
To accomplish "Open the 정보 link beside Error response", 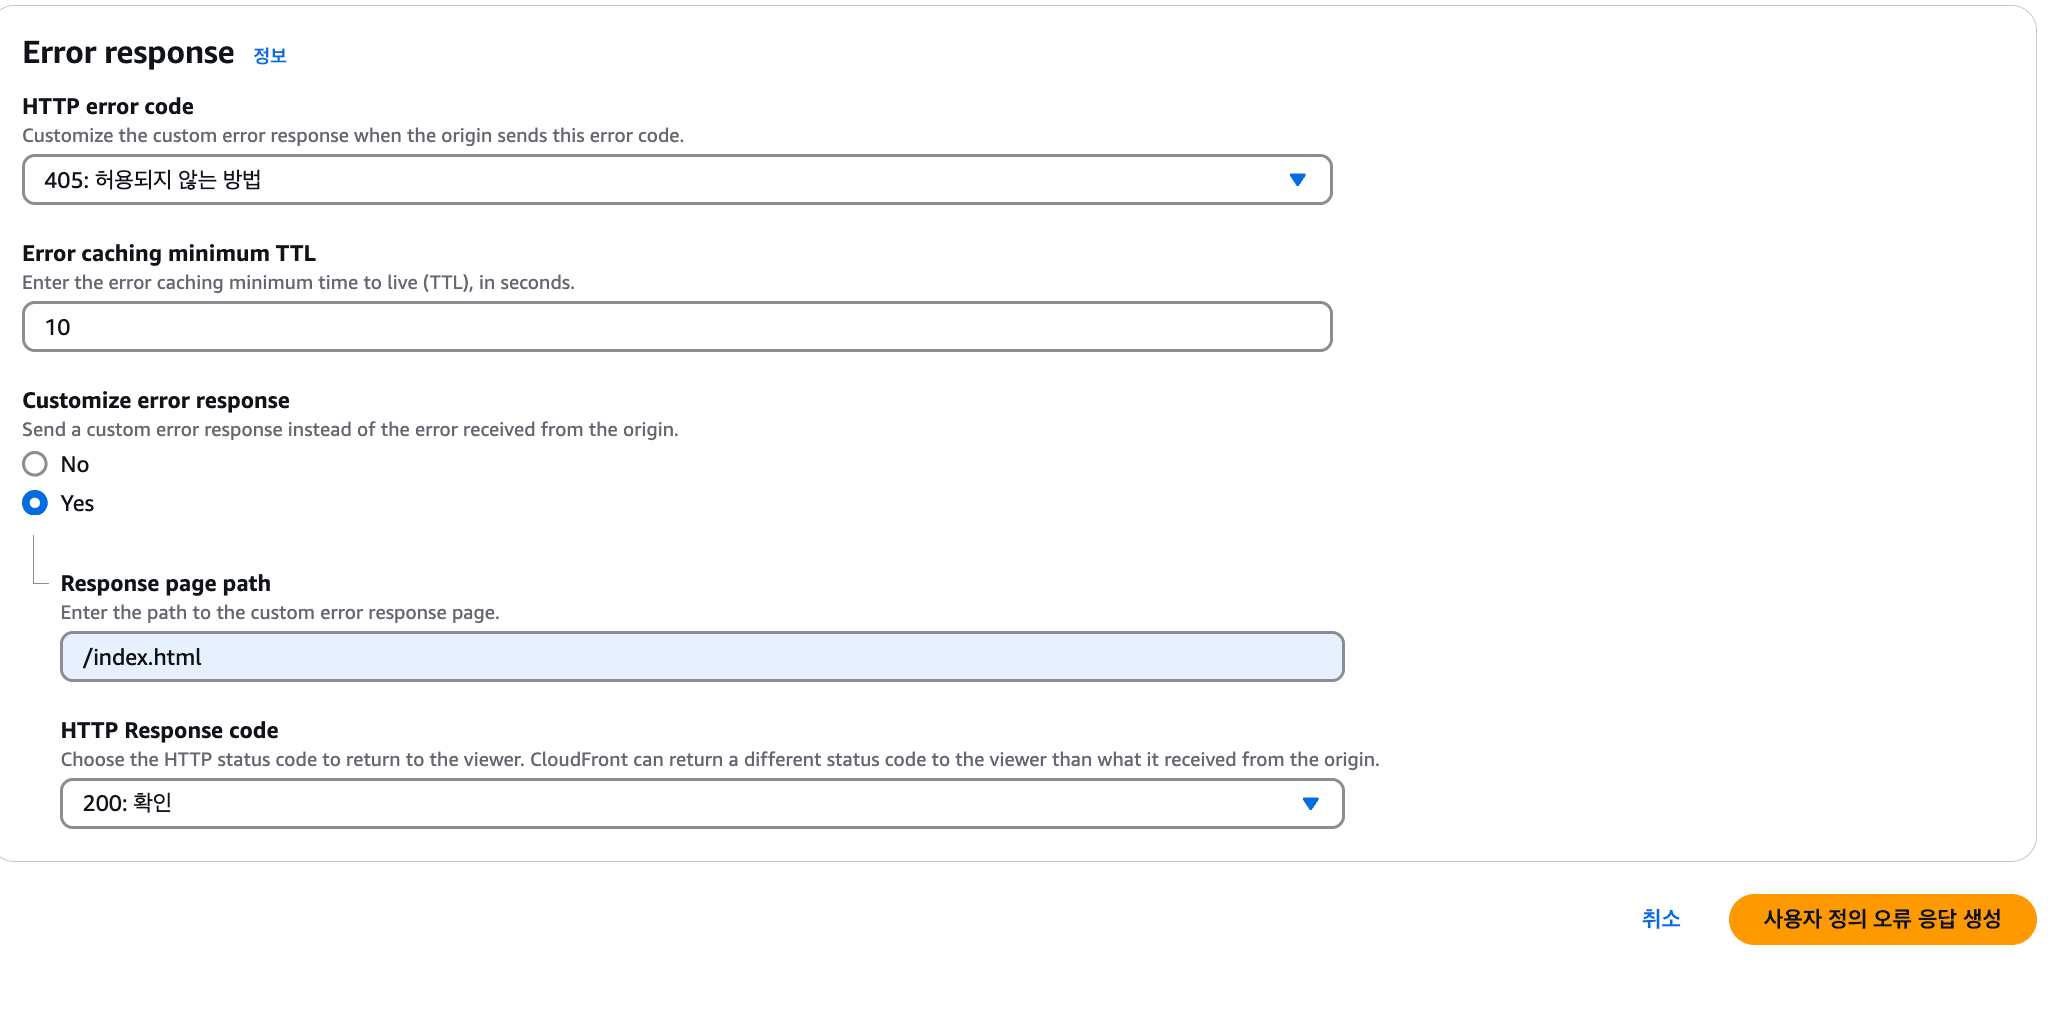I will [269, 56].
